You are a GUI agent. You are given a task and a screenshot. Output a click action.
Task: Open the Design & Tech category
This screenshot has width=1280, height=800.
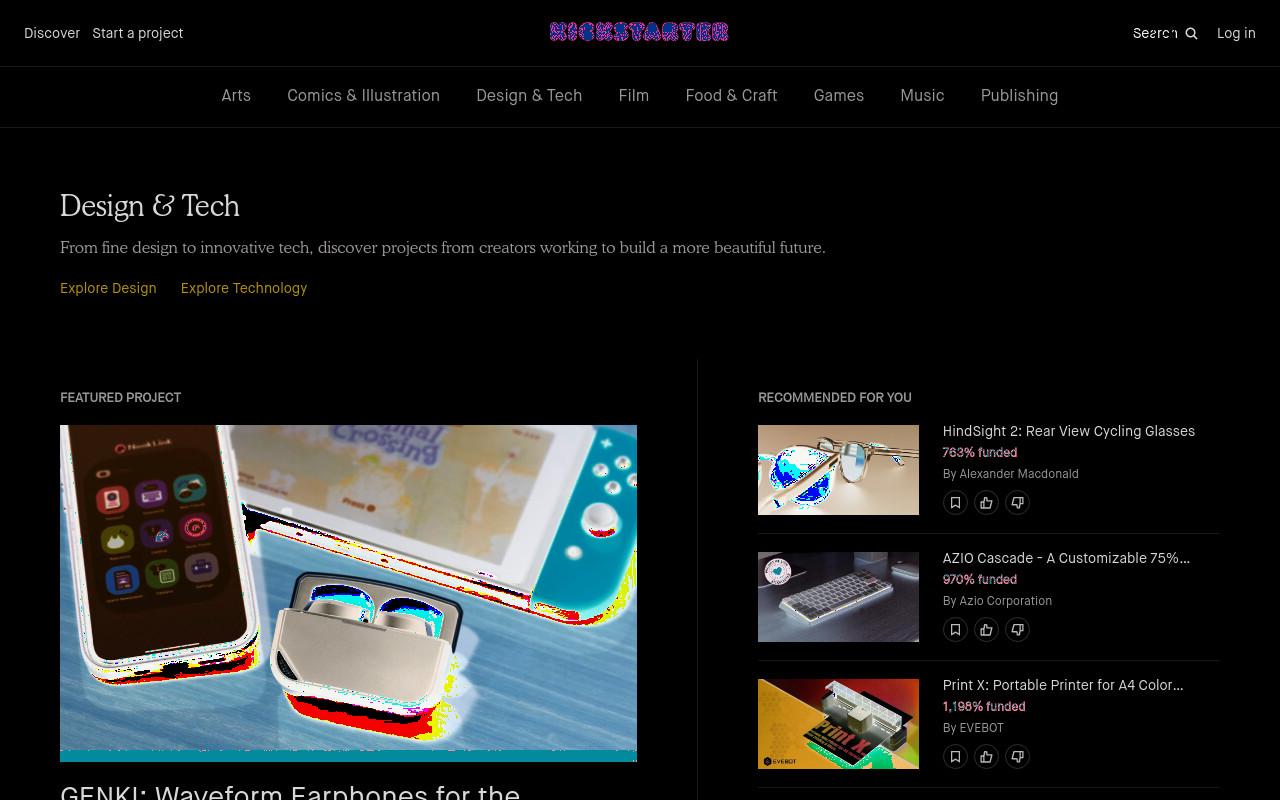pos(529,96)
